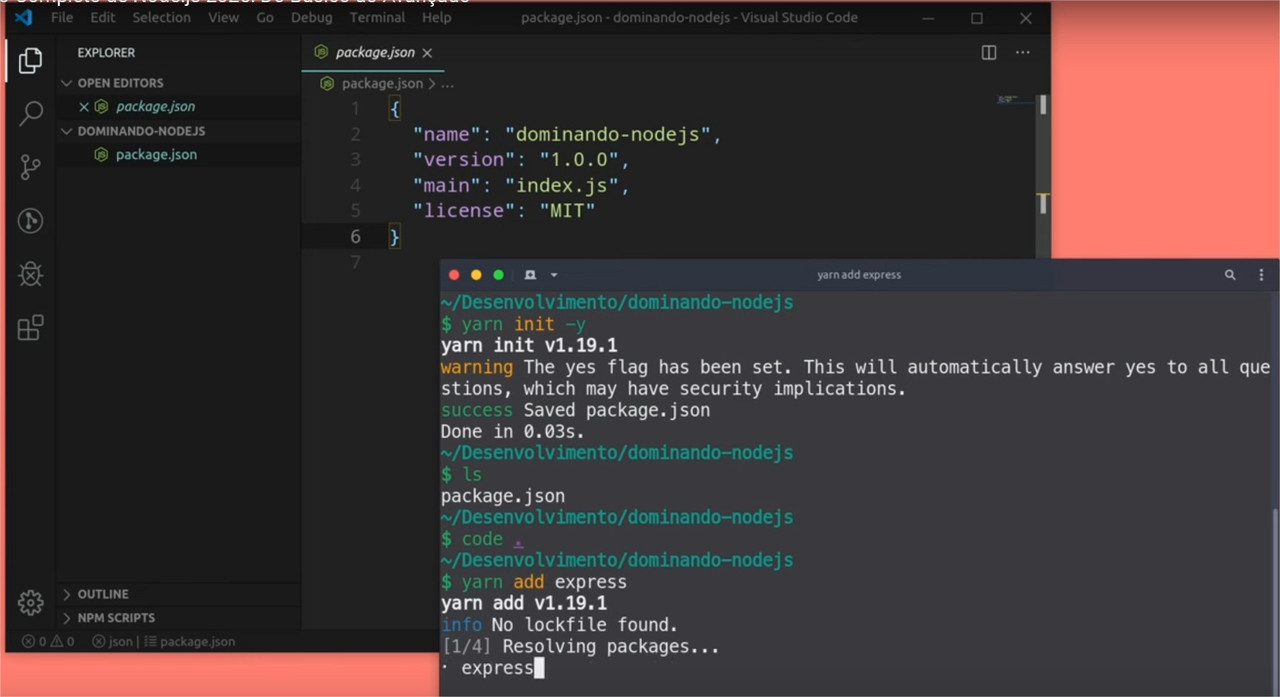Open the Debug view in activity bar

[30, 274]
